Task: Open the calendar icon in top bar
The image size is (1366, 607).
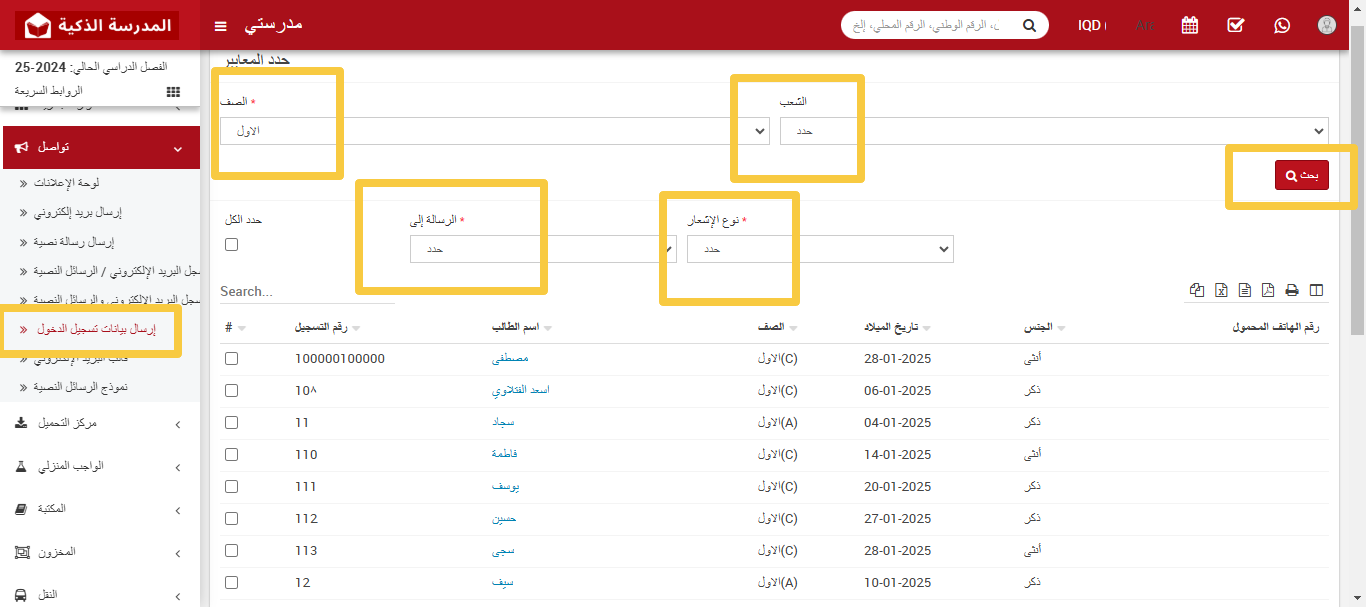Action: (x=1189, y=25)
